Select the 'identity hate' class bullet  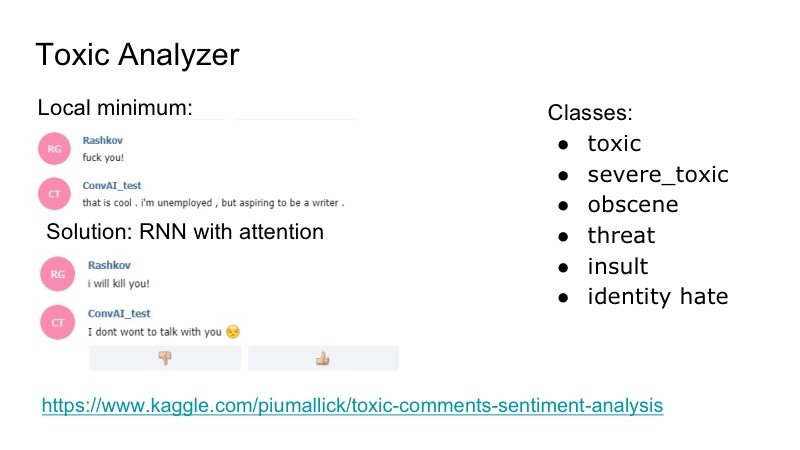657,296
